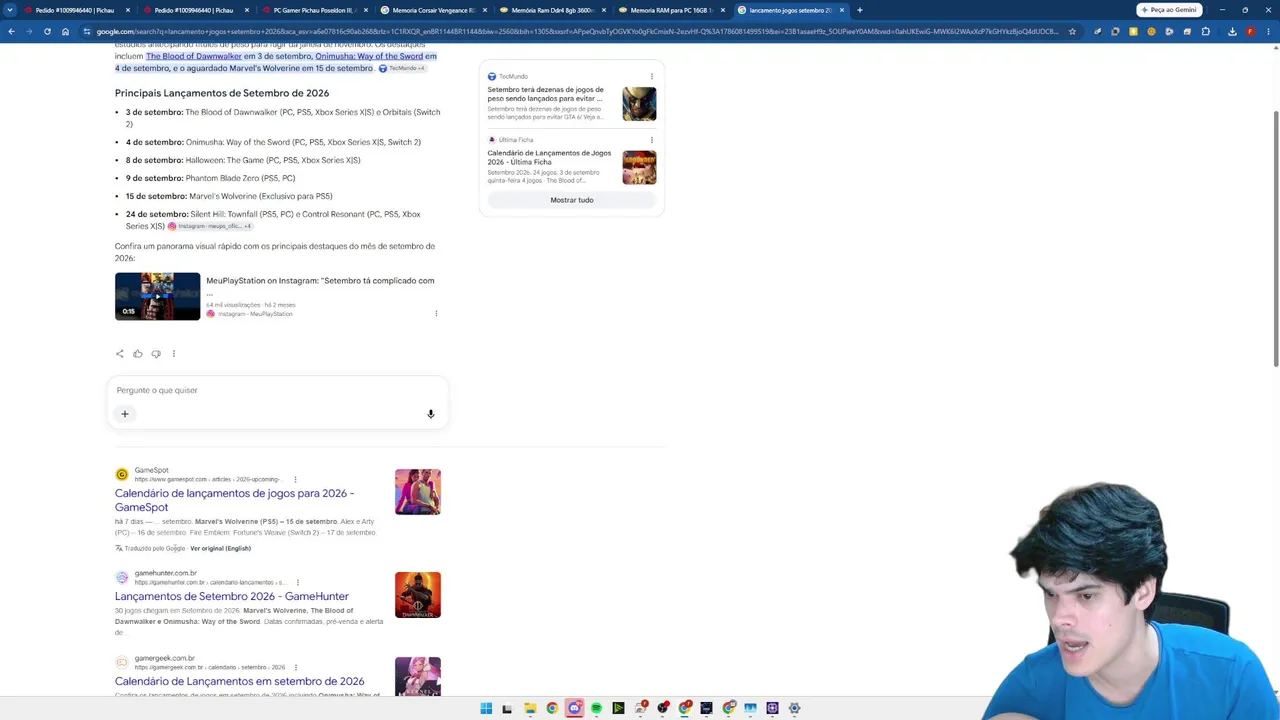The image size is (1280, 720).
Task: Click the Mostrar tudo button
Action: click(x=572, y=200)
